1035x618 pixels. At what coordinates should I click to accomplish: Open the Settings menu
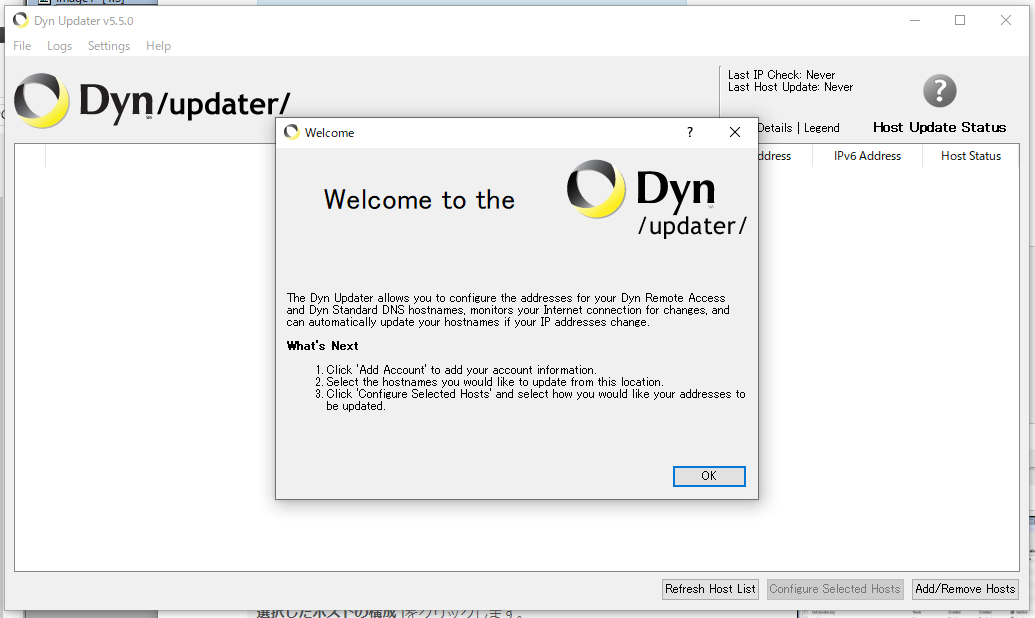click(x=109, y=46)
